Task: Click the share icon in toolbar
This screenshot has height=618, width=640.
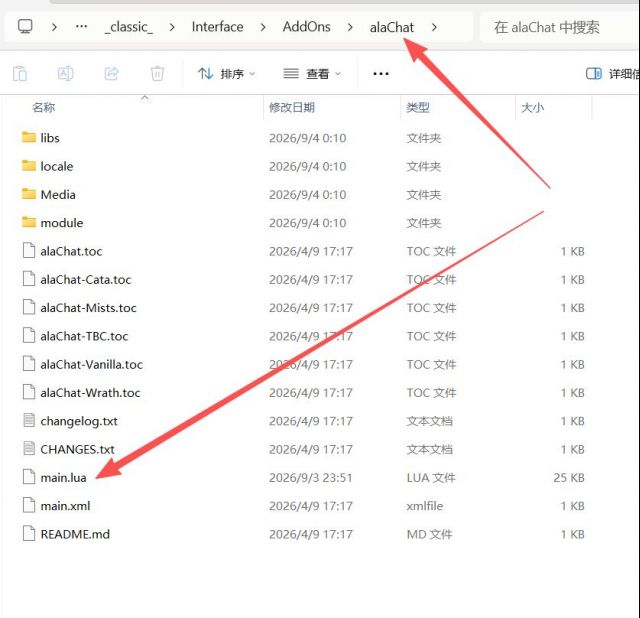Action: pyautogui.click(x=111, y=73)
